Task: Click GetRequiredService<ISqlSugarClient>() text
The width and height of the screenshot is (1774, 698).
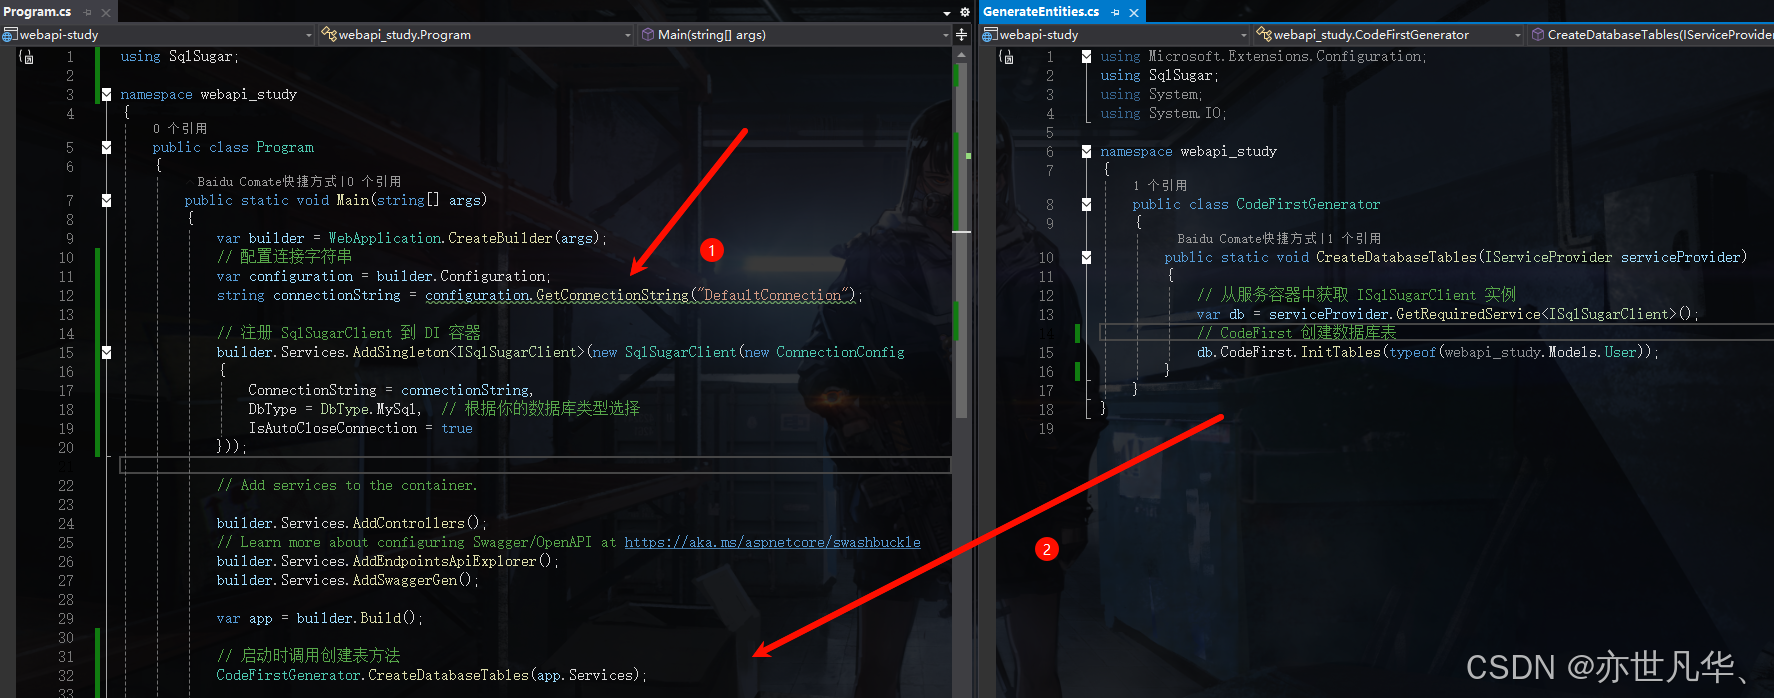Action: click(x=1543, y=314)
